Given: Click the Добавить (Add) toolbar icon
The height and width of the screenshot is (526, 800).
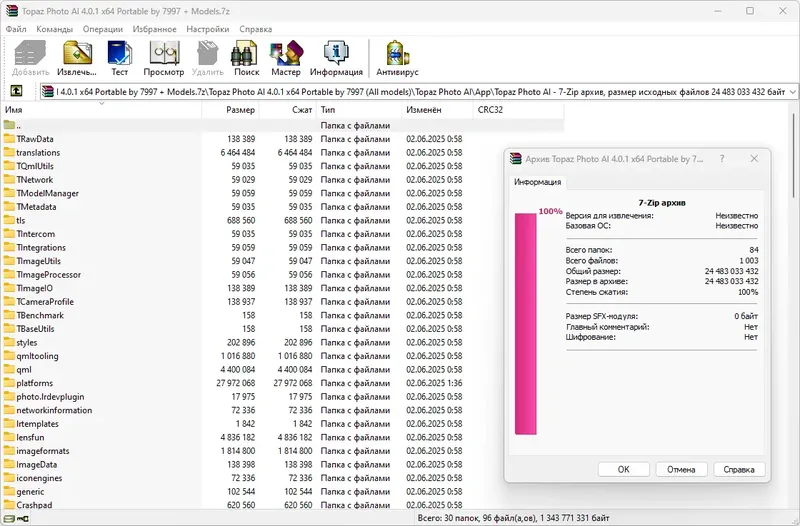Looking at the screenshot, I should [30, 58].
